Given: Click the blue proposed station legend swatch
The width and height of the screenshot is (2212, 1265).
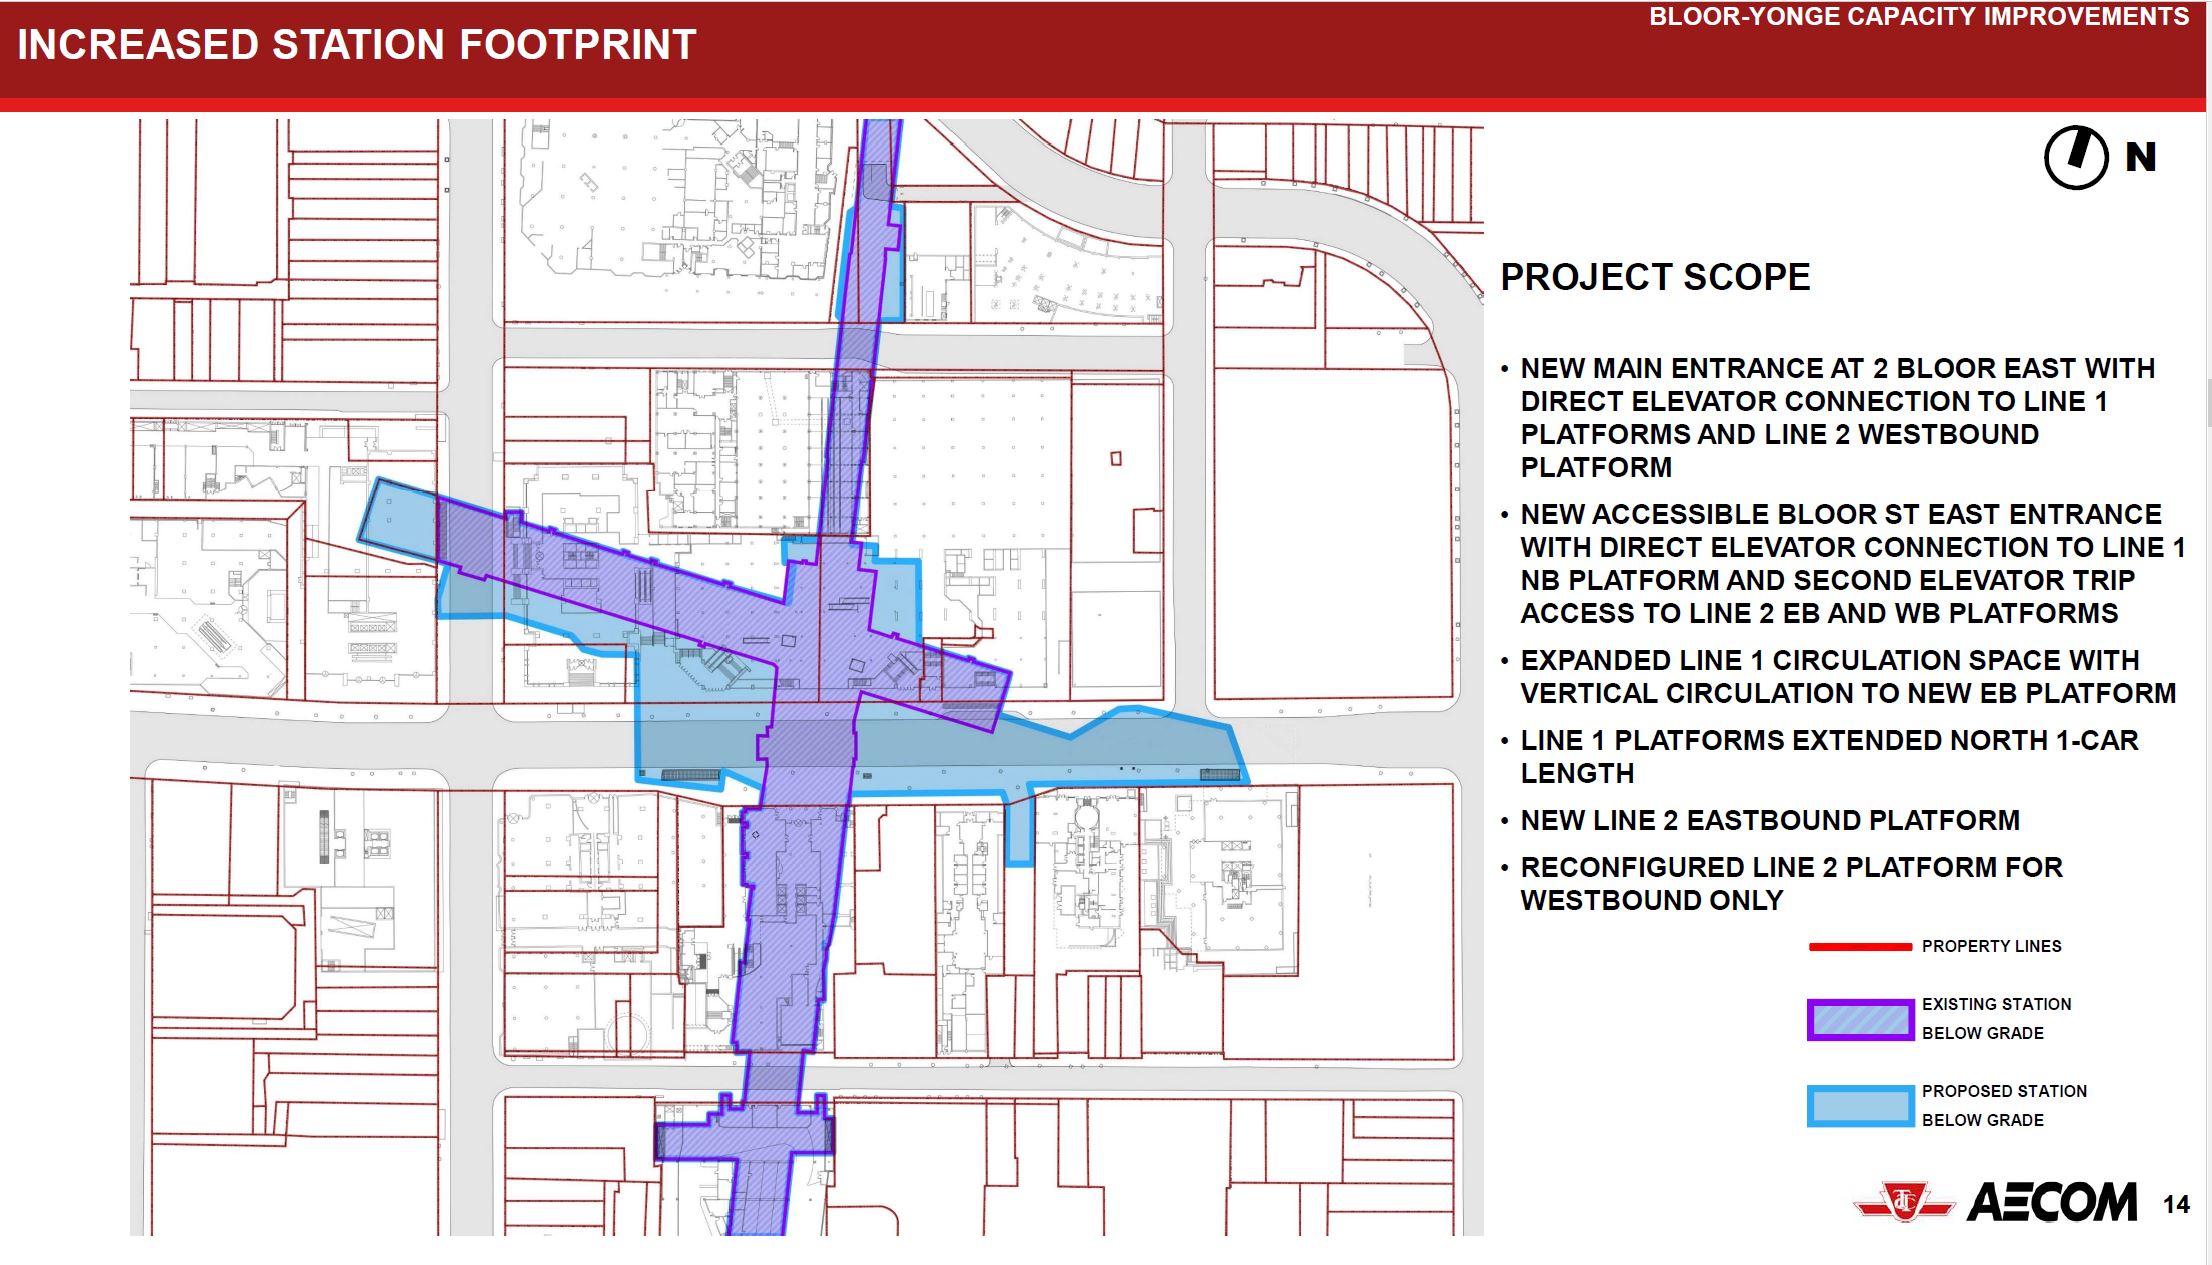Looking at the screenshot, I should (x=1860, y=1106).
